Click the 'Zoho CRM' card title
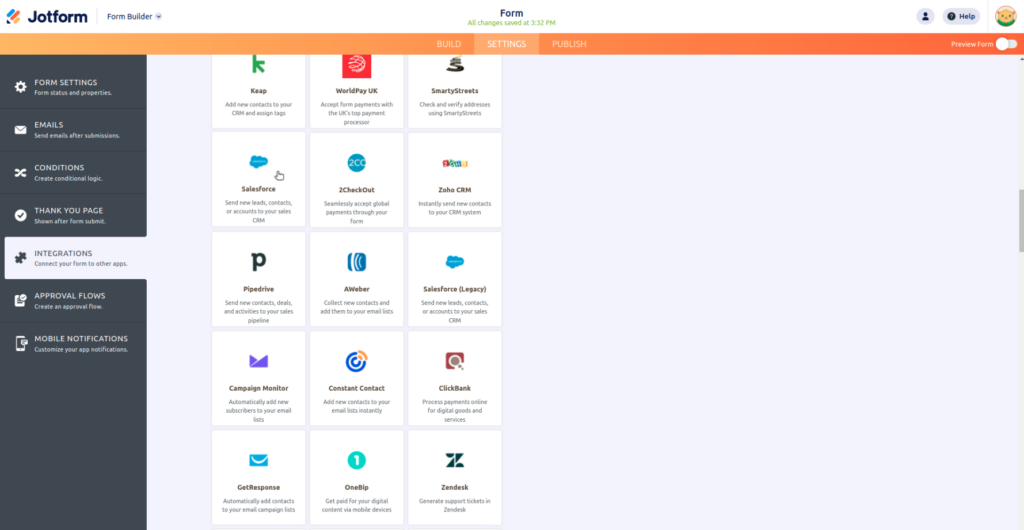The height and width of the screenshot is (530, 1024). point(455,190)
